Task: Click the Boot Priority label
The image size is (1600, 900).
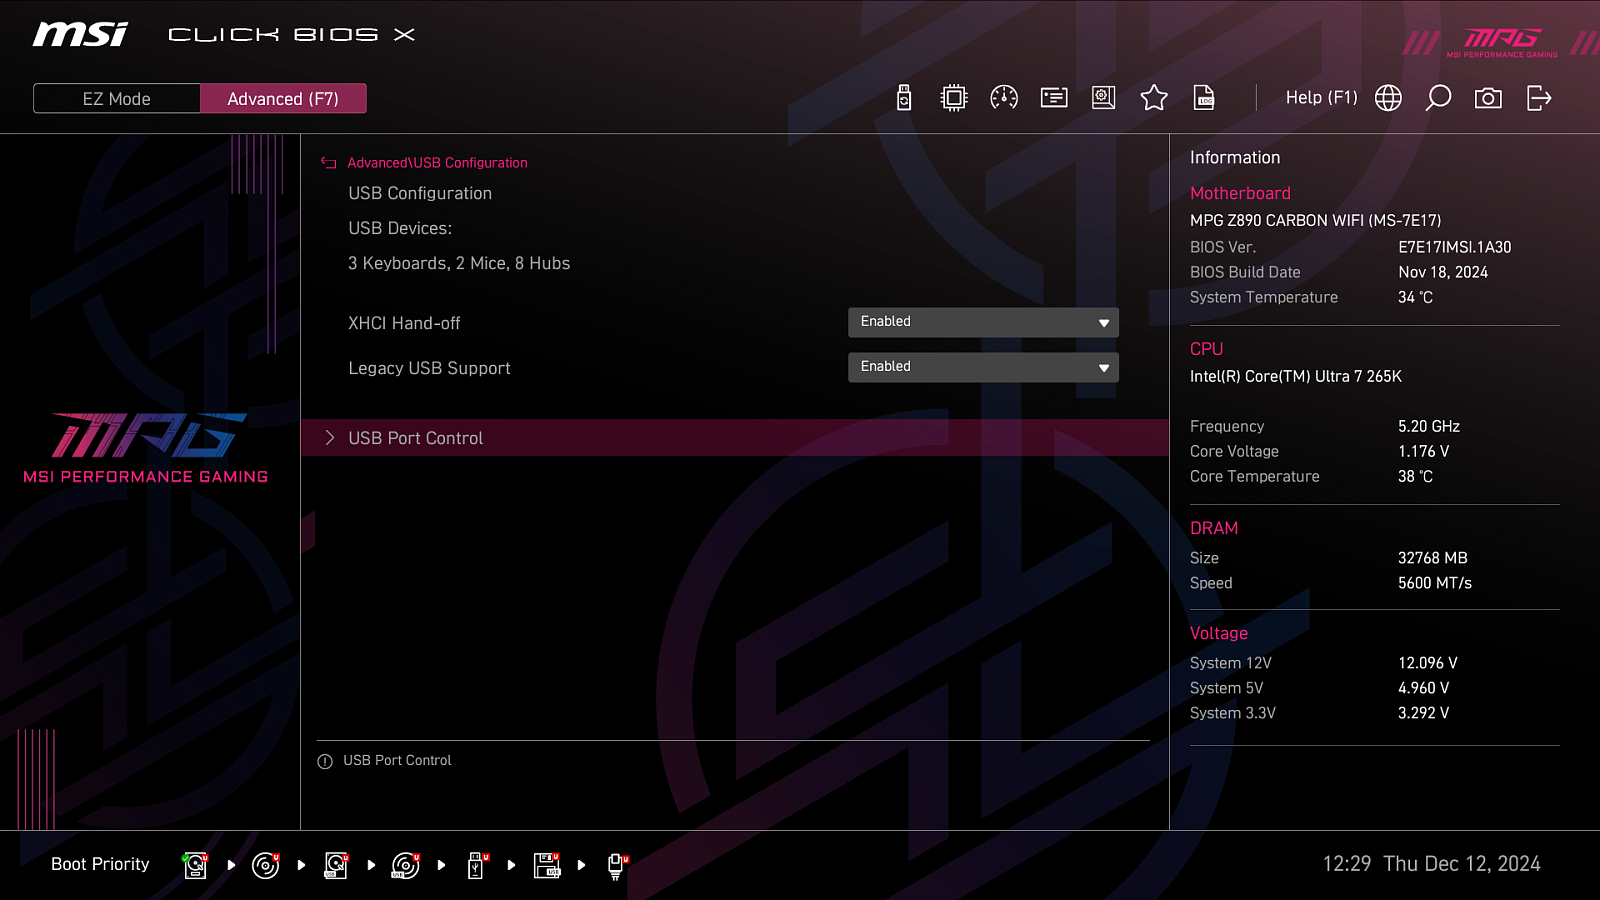Action: (100, 864)
